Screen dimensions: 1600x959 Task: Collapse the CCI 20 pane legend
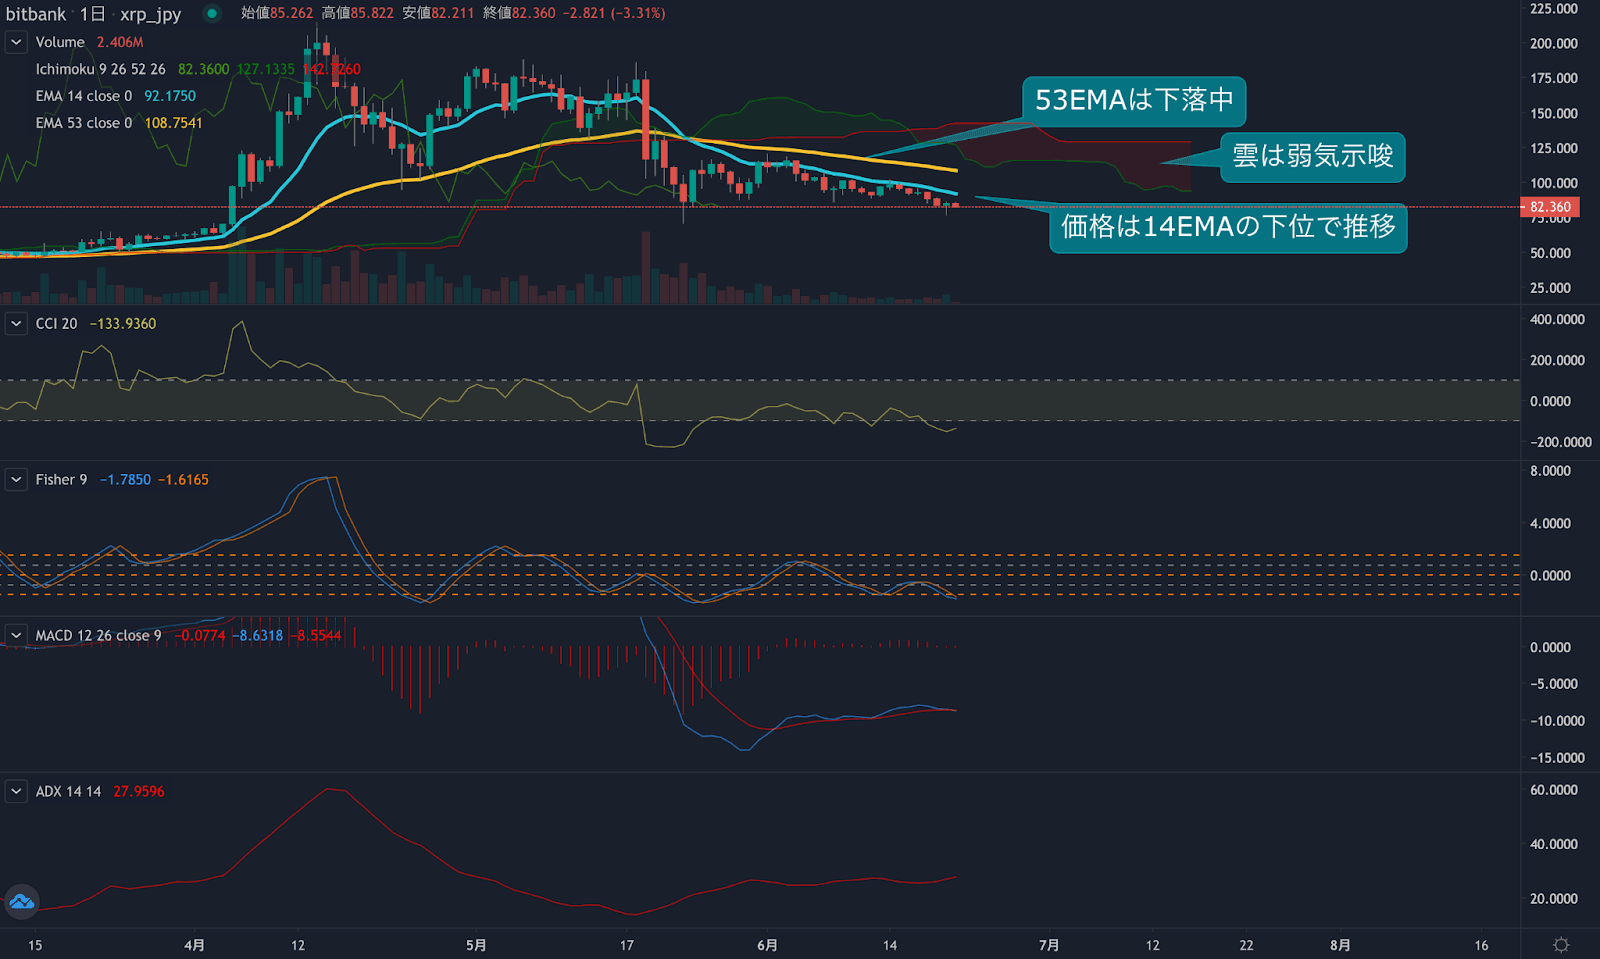(x=16, y=324)
